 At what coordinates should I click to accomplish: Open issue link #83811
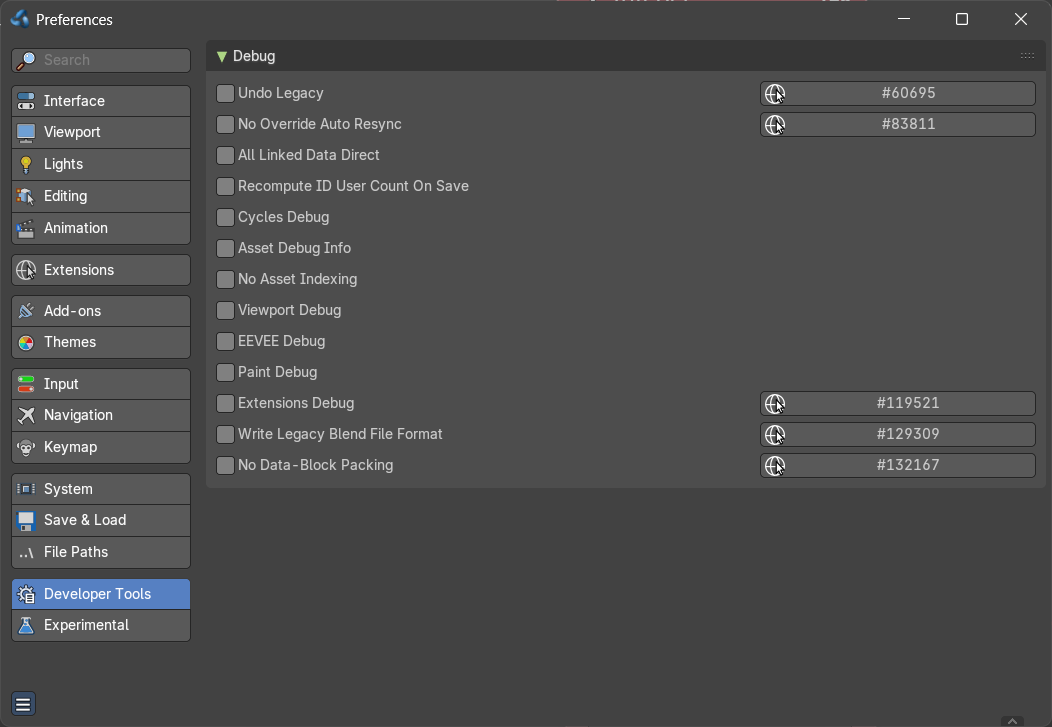coord(898,124)
